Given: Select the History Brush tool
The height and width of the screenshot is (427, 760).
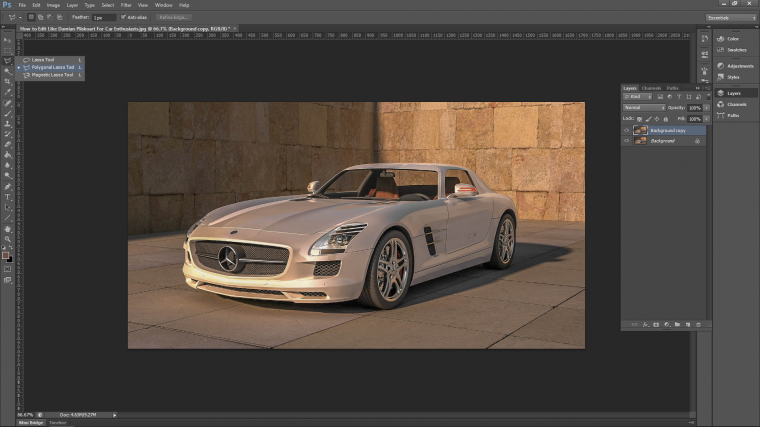Looking at the screenshot, I should (7, 134).
